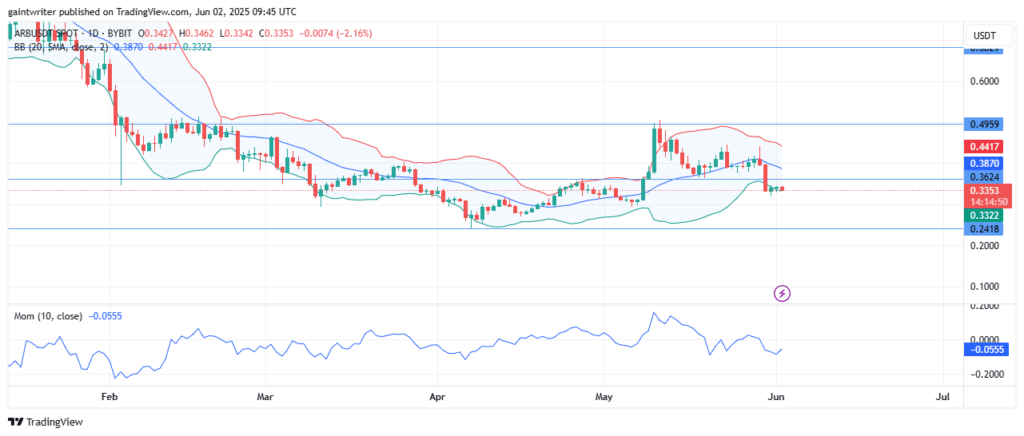Click the Apr date label on time axis

click(436, 396)
